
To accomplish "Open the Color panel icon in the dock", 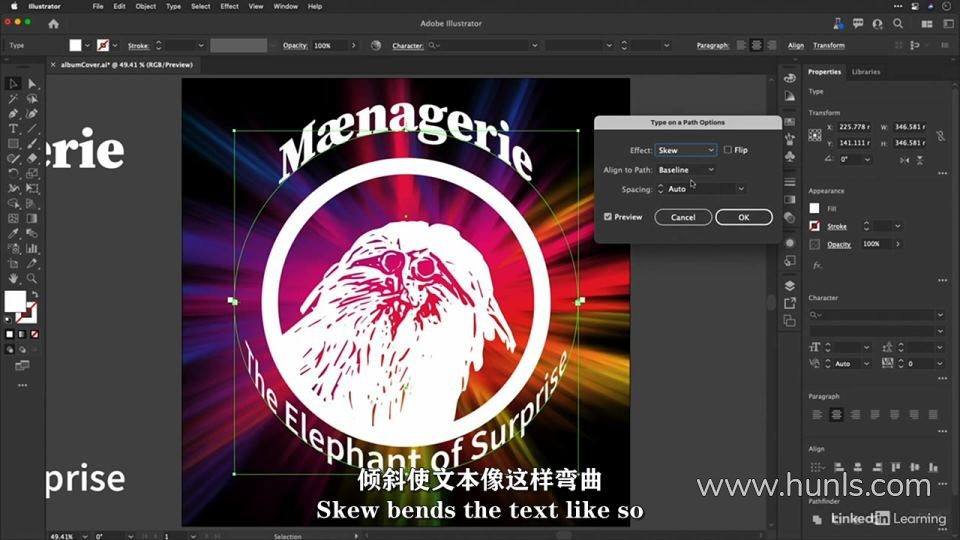I will coord(790,78).
